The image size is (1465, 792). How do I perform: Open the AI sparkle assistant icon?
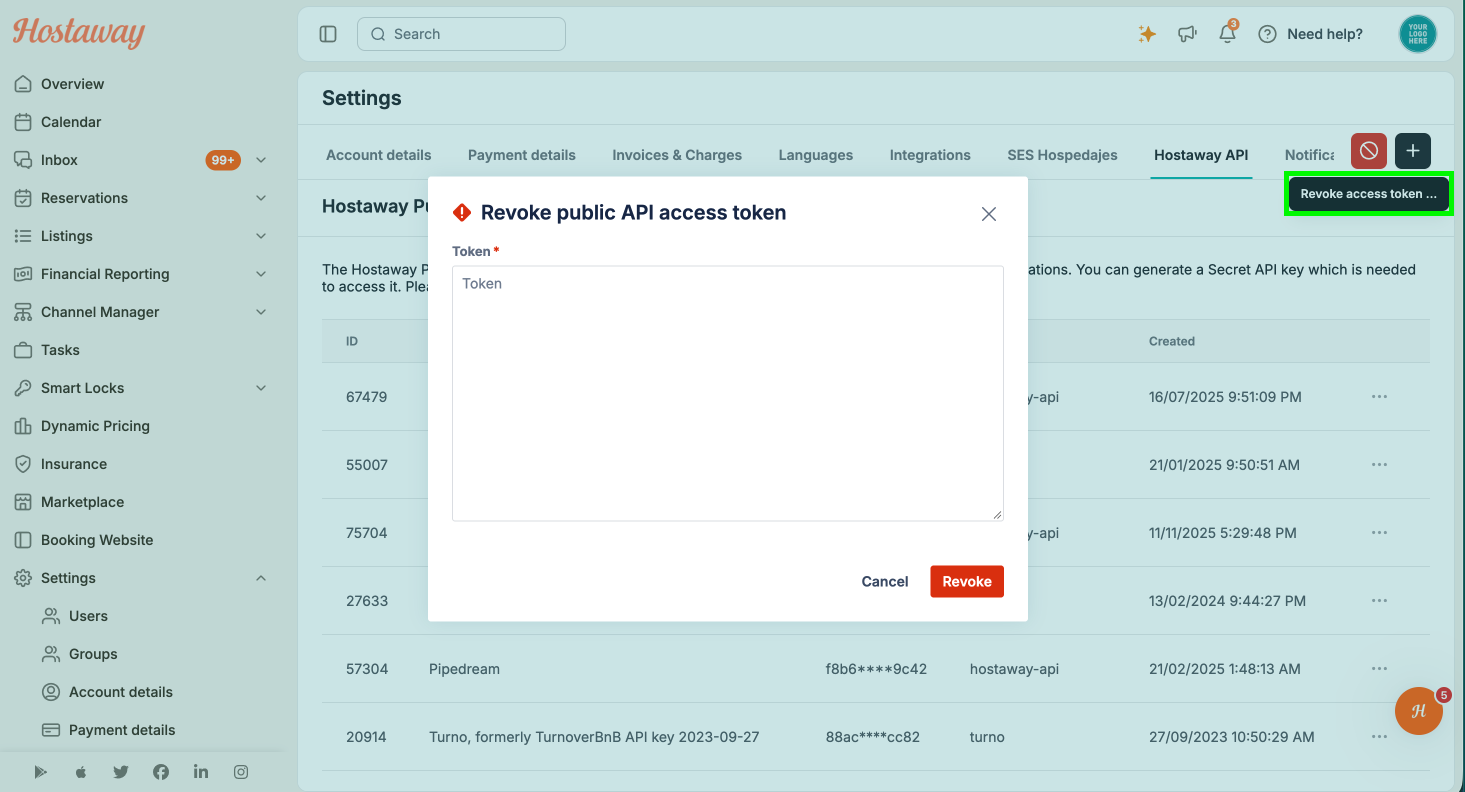pyautogui.click(x=1147, y=34)
